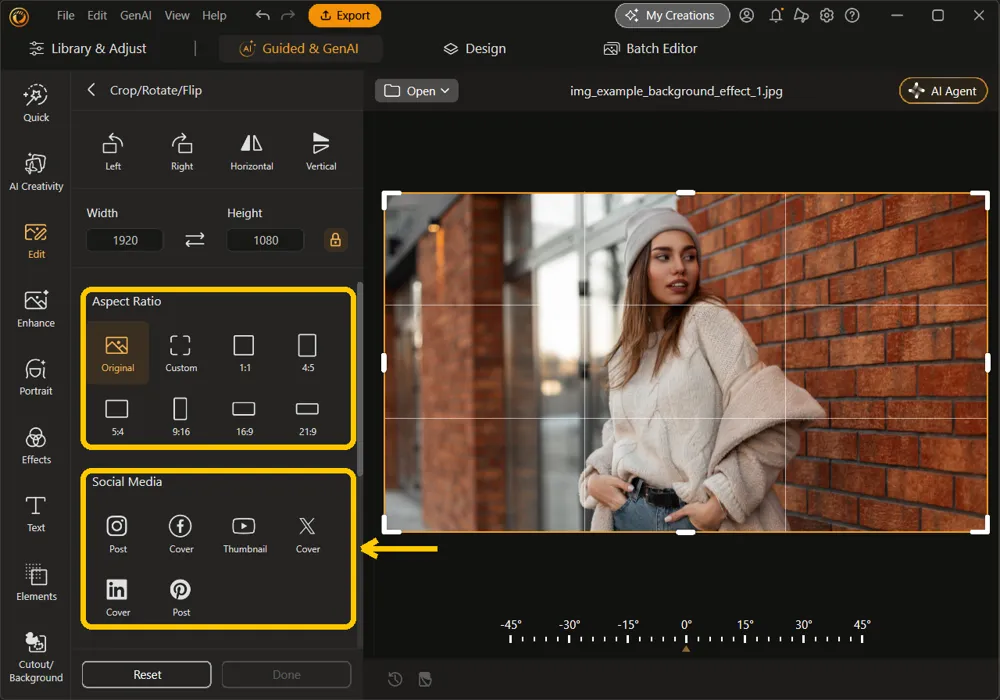The image size is (1000, 700).
Task: Choose 5:4 aspect ratio
Action: 117,417
